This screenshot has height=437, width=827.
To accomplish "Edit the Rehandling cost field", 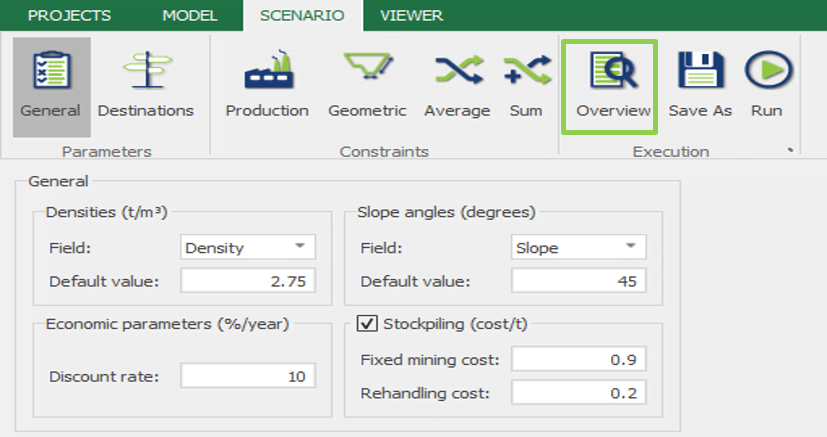I will click(x=579, y=393).
